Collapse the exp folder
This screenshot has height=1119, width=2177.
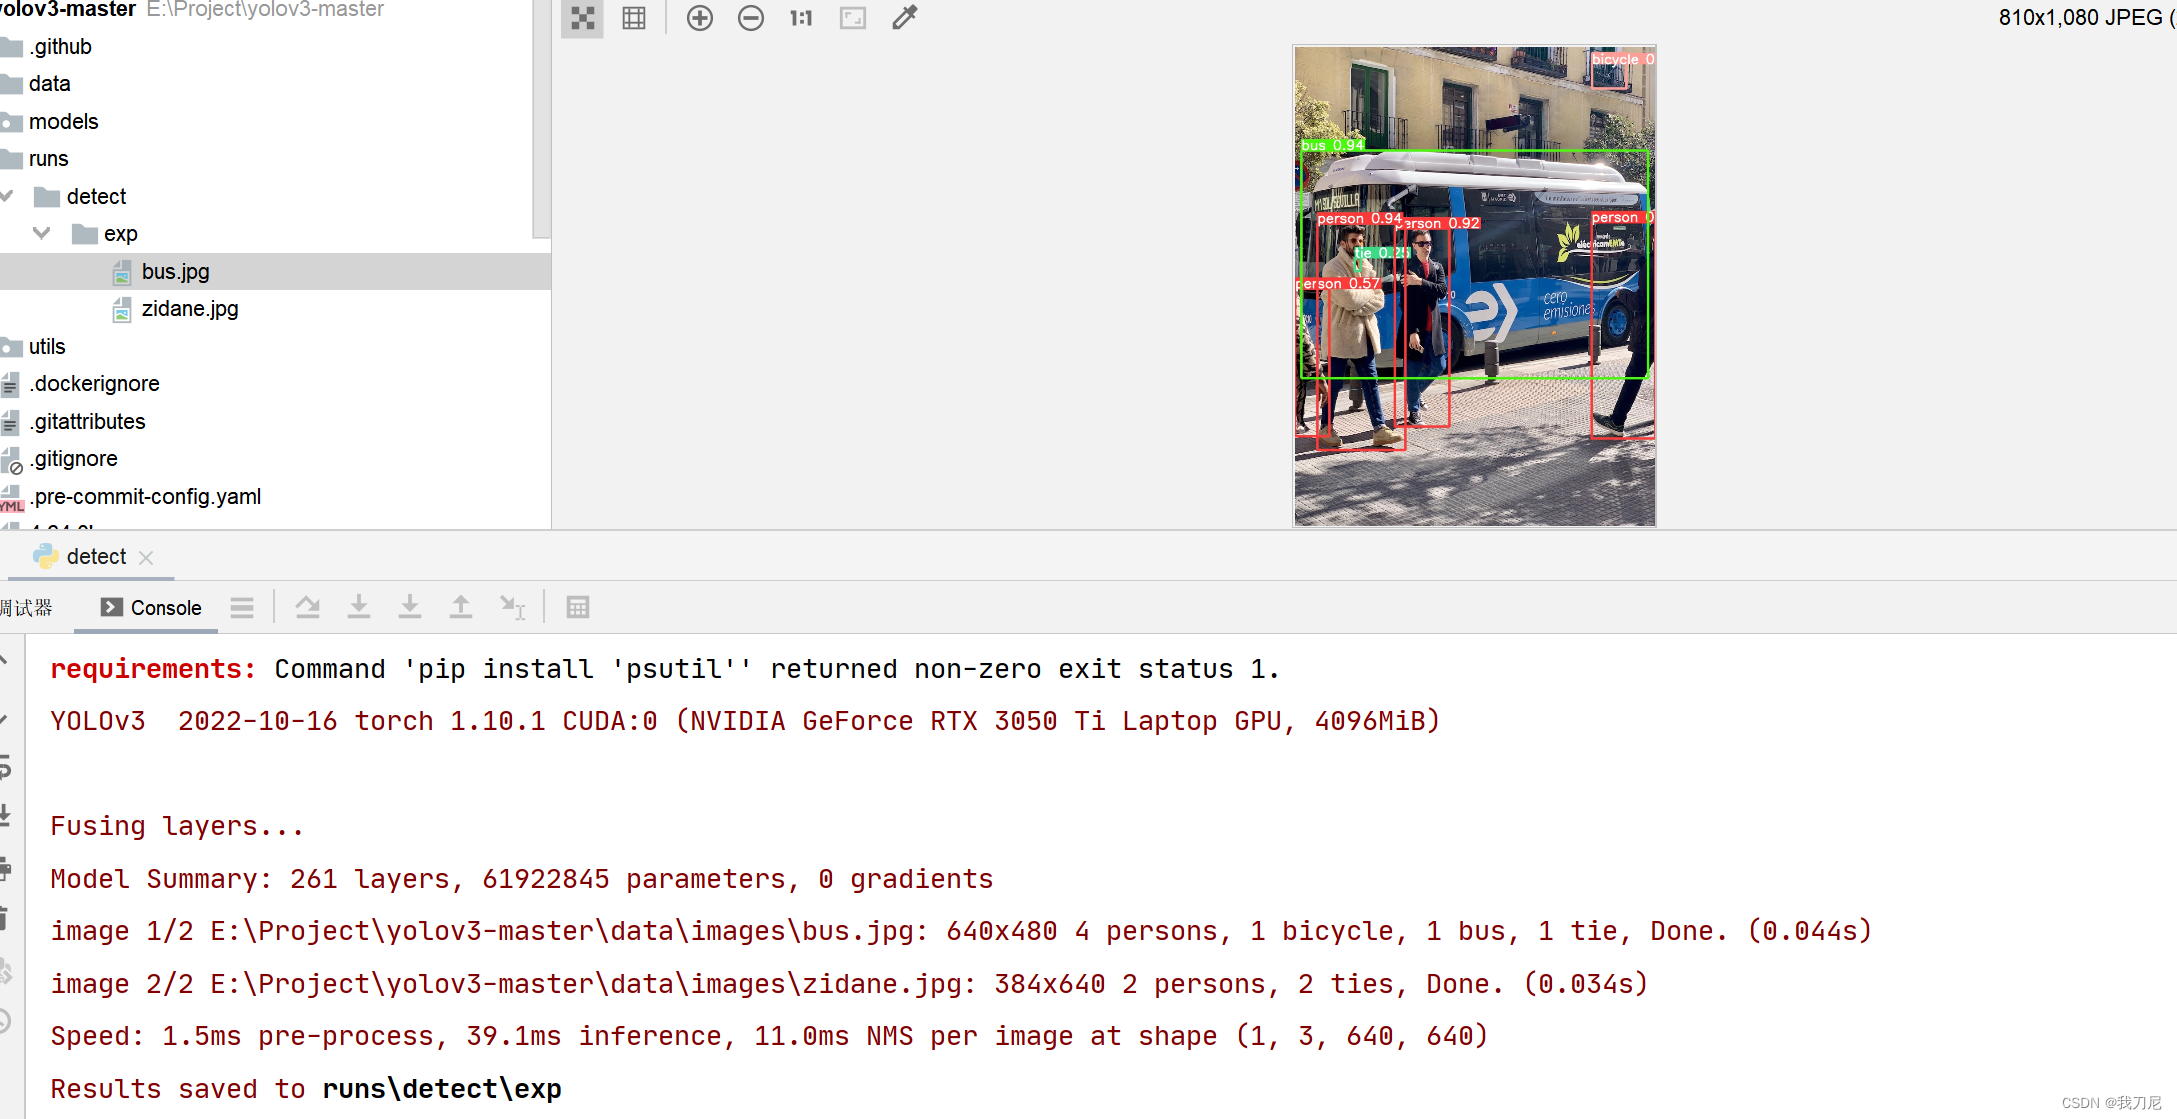(x=42, y=233)
